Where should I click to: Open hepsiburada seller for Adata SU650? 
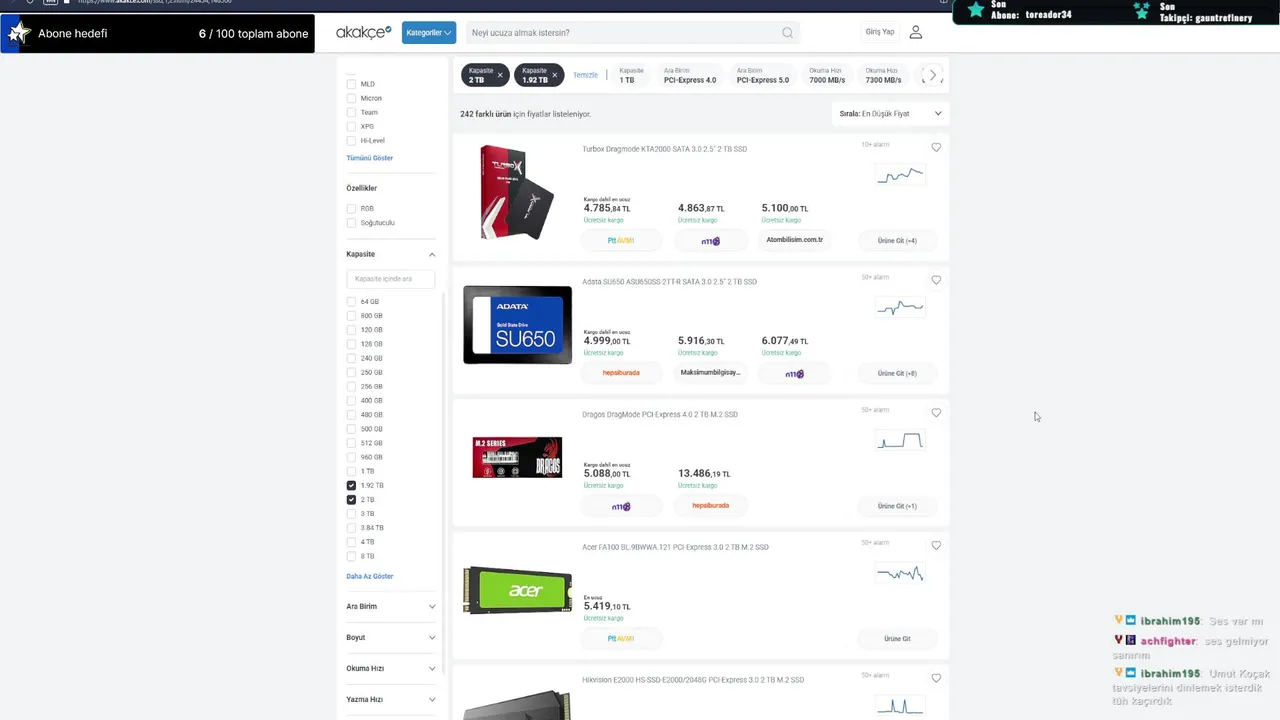coord(621,373)
